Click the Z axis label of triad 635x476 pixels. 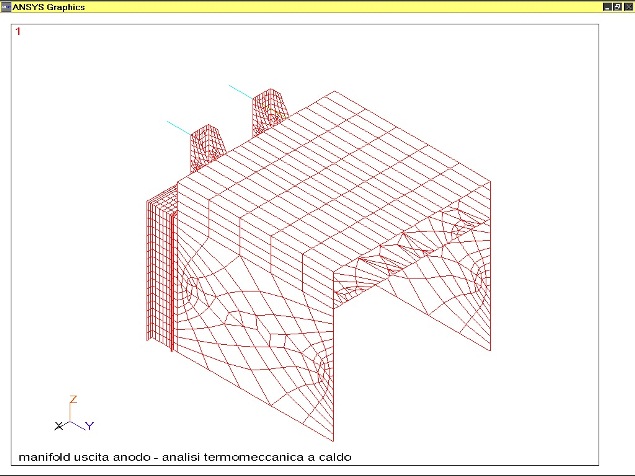point(73,399)
